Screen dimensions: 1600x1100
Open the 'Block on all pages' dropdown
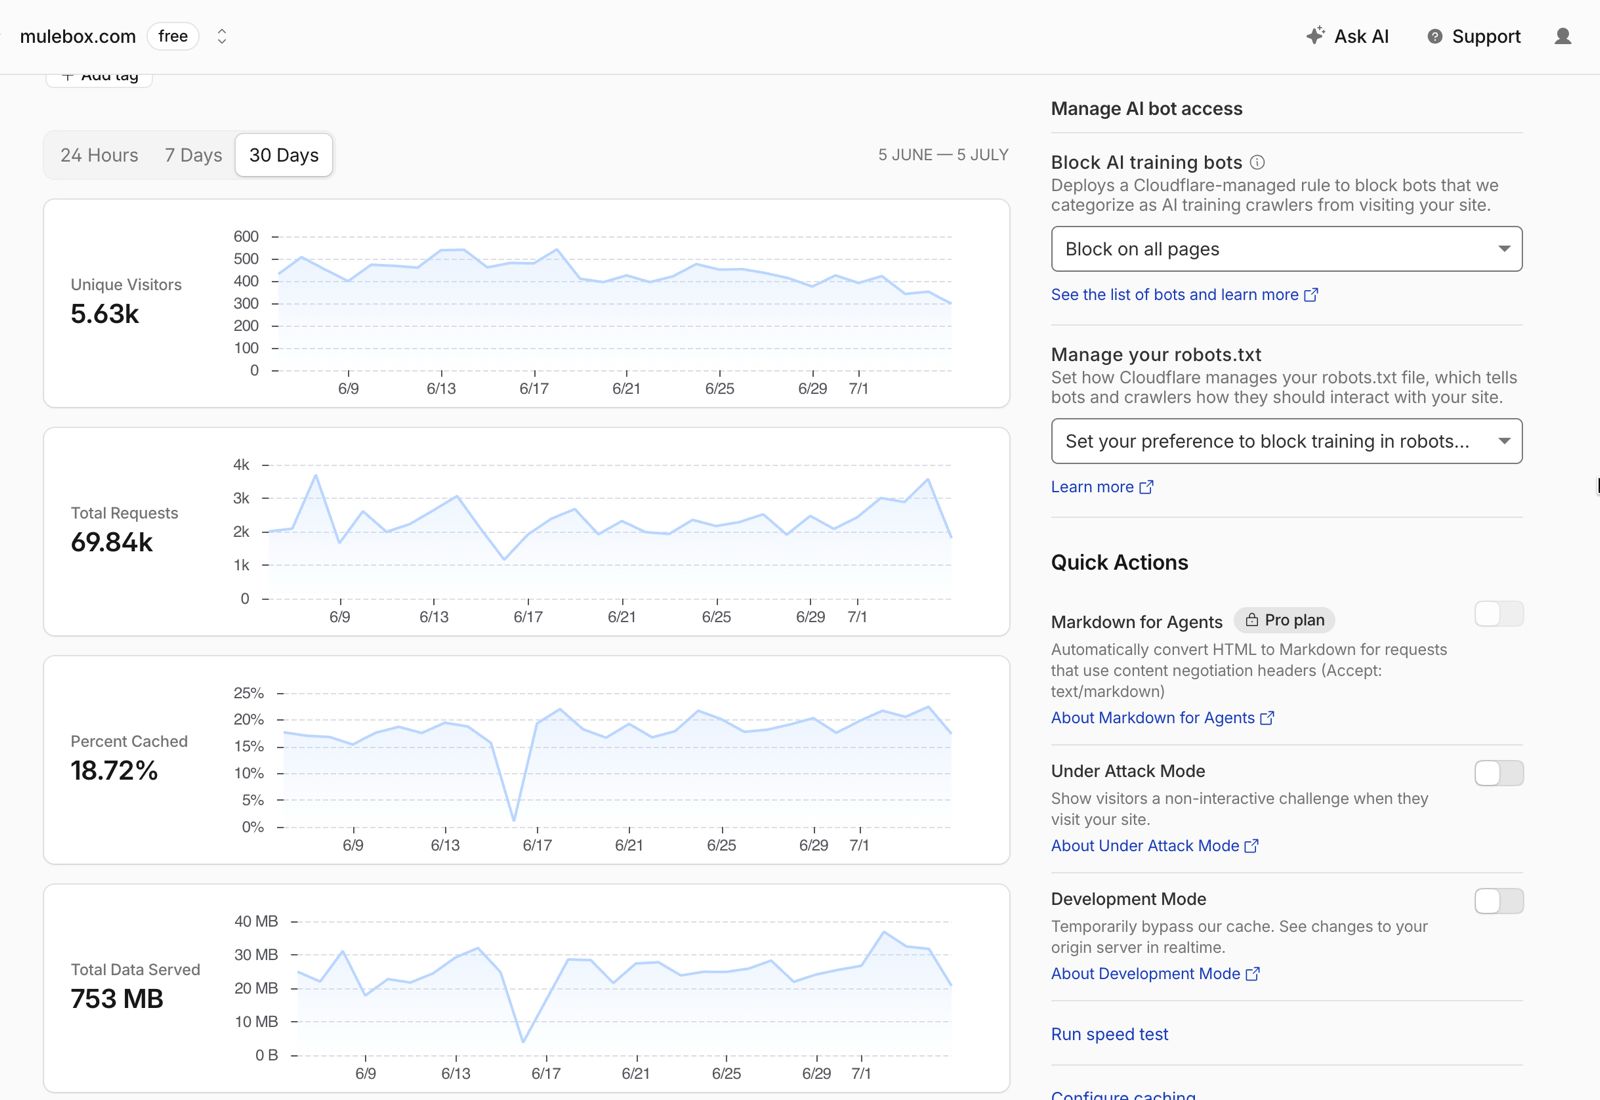1286,249
